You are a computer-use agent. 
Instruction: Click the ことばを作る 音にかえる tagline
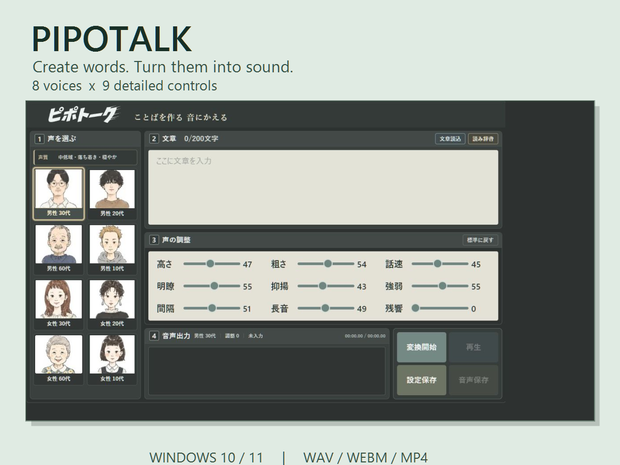pos(181,117)
